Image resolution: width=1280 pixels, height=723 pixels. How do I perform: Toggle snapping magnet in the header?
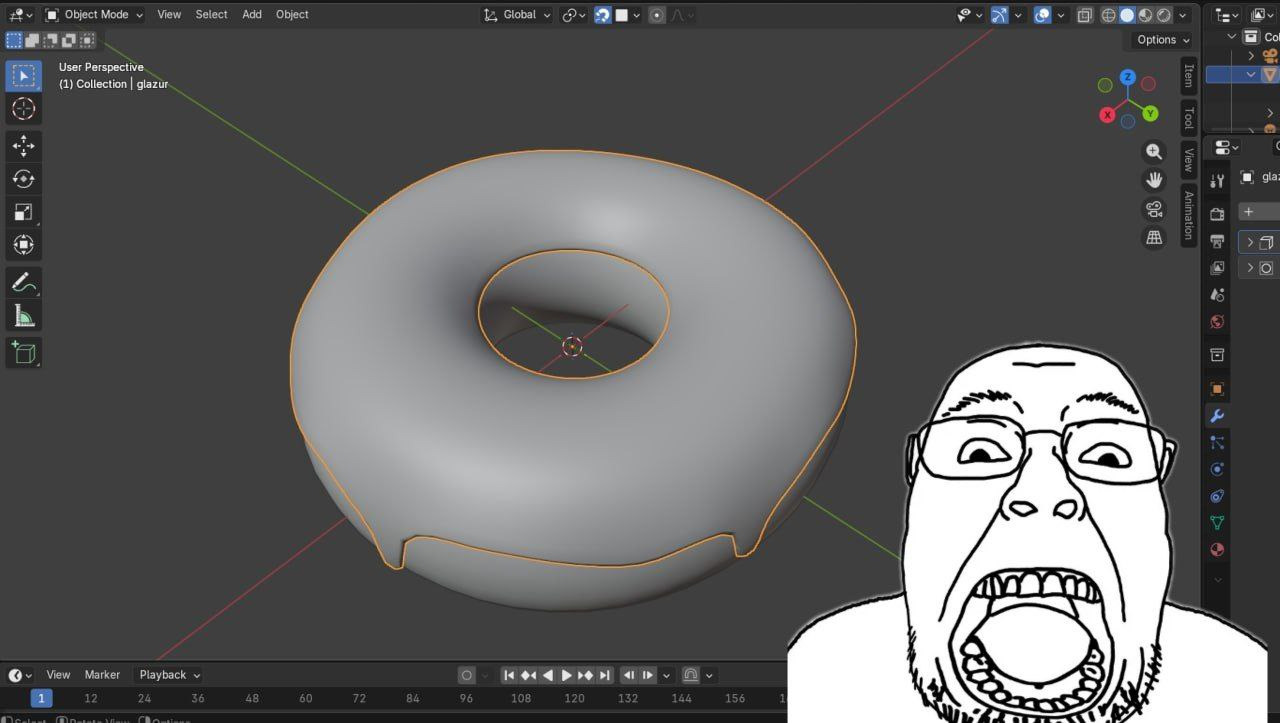click(x=603, y=15)
